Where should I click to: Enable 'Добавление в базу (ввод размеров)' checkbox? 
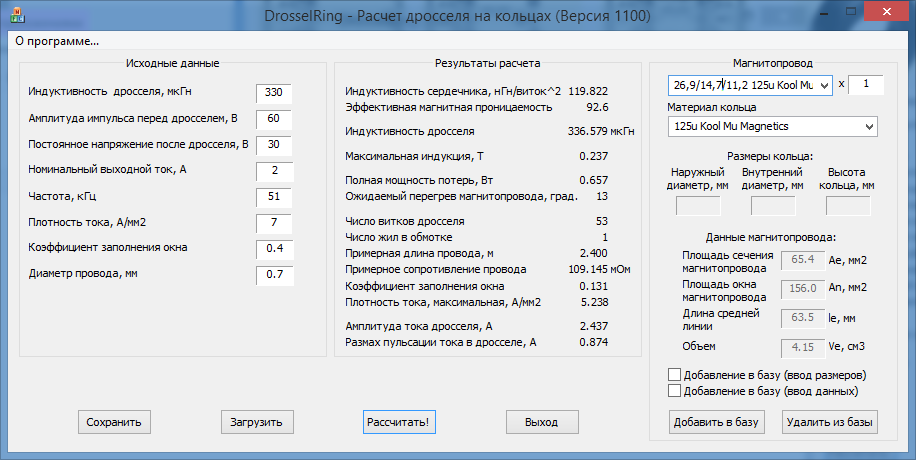pyautogui.click(x=674, y=375)
